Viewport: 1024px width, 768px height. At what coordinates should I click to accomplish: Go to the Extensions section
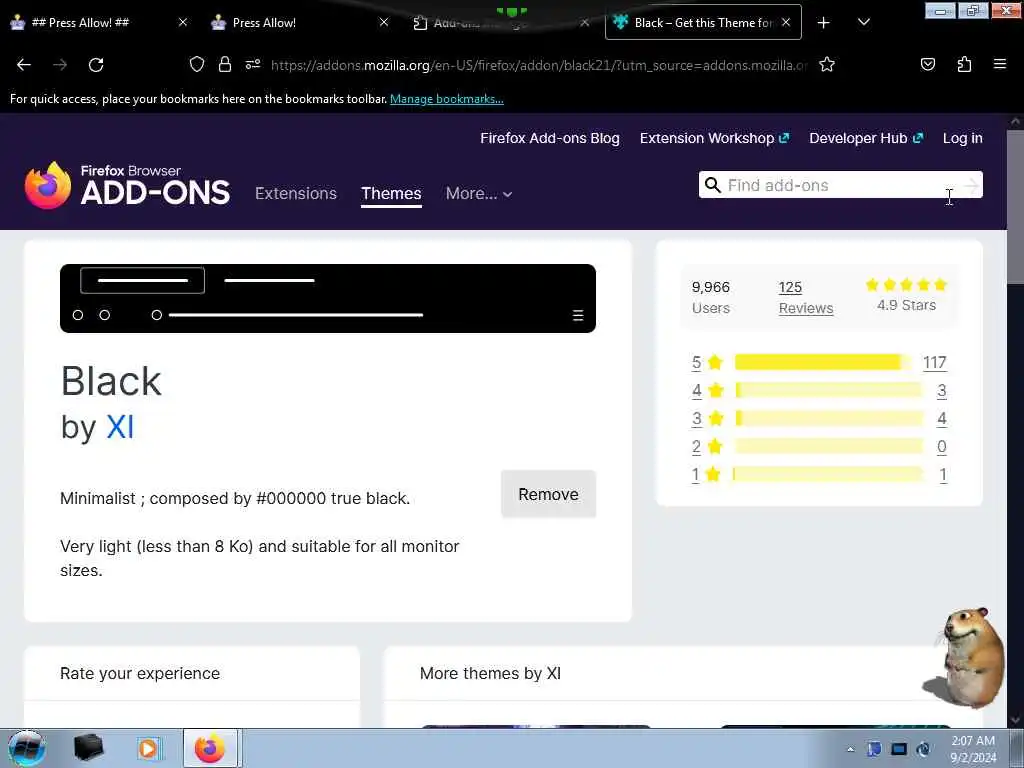[296, 193]
